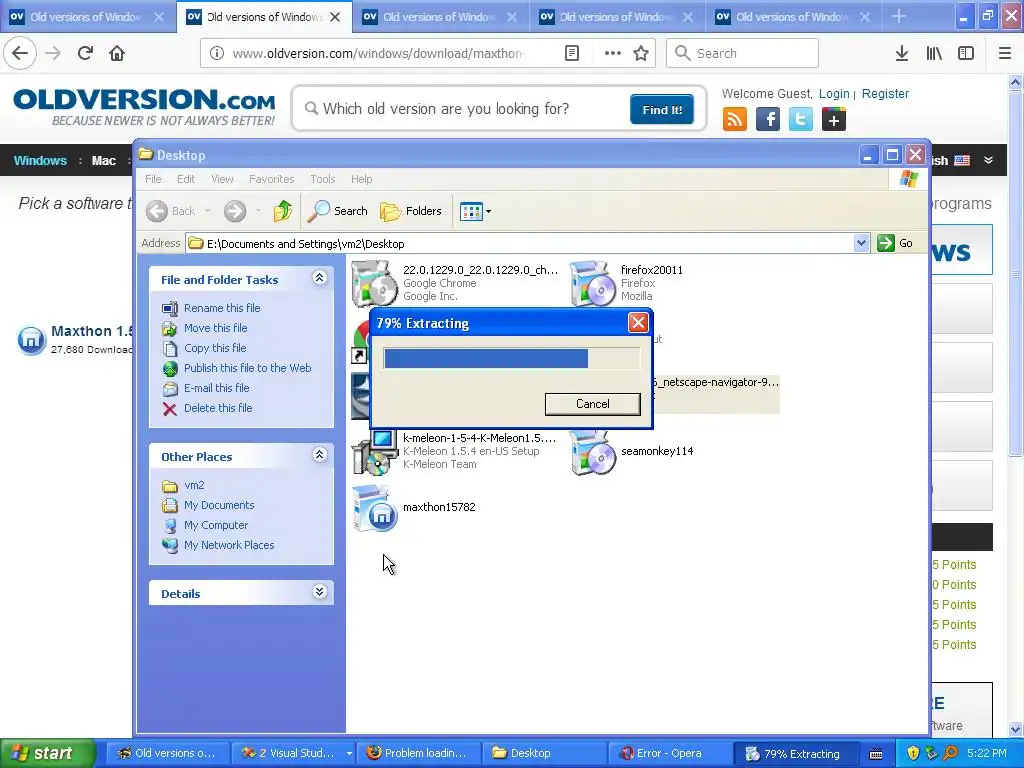Click the Firefox Search box
This screenshot has width=1024, height=768.
pos(742,53)
